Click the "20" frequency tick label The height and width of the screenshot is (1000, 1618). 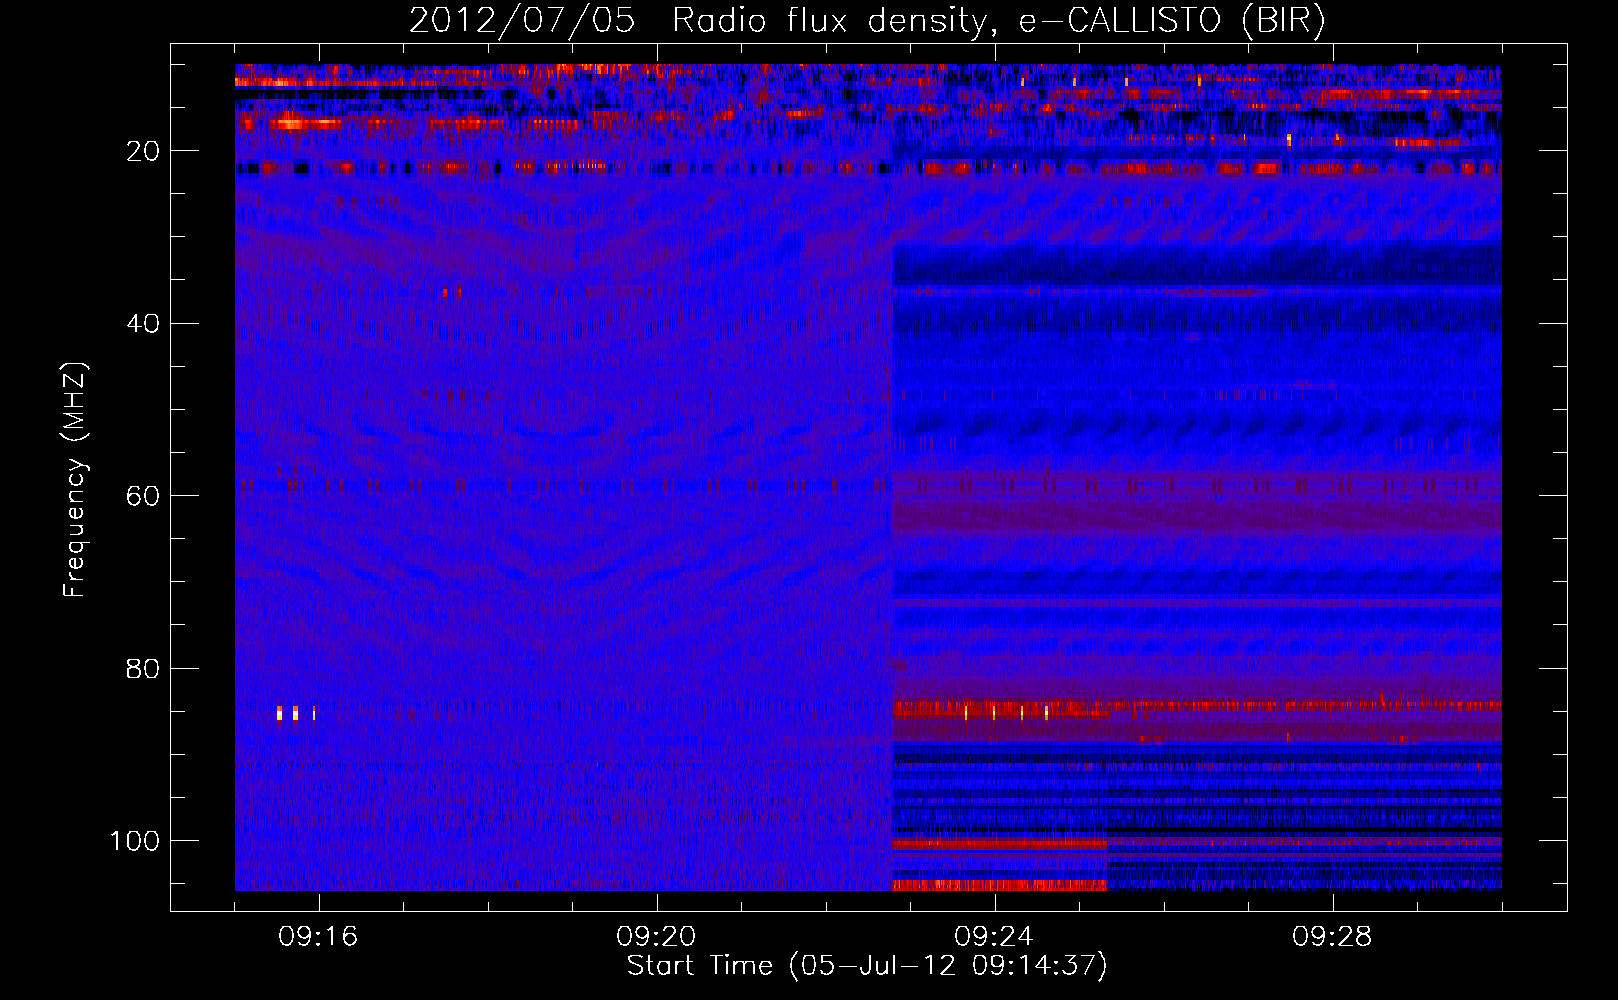tap(144, 152)
